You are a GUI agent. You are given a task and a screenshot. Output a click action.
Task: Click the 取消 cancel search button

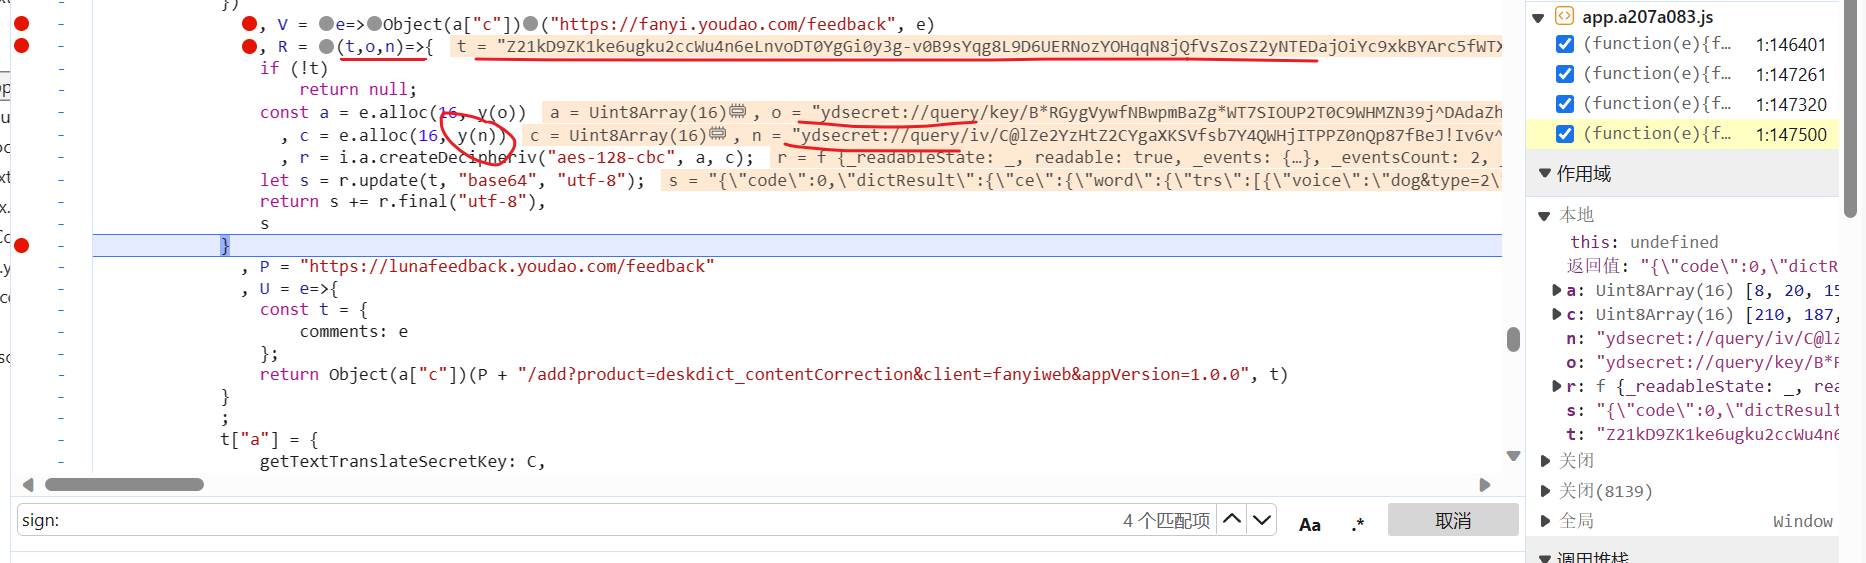pyautogui.click(x=1452, y=520)
